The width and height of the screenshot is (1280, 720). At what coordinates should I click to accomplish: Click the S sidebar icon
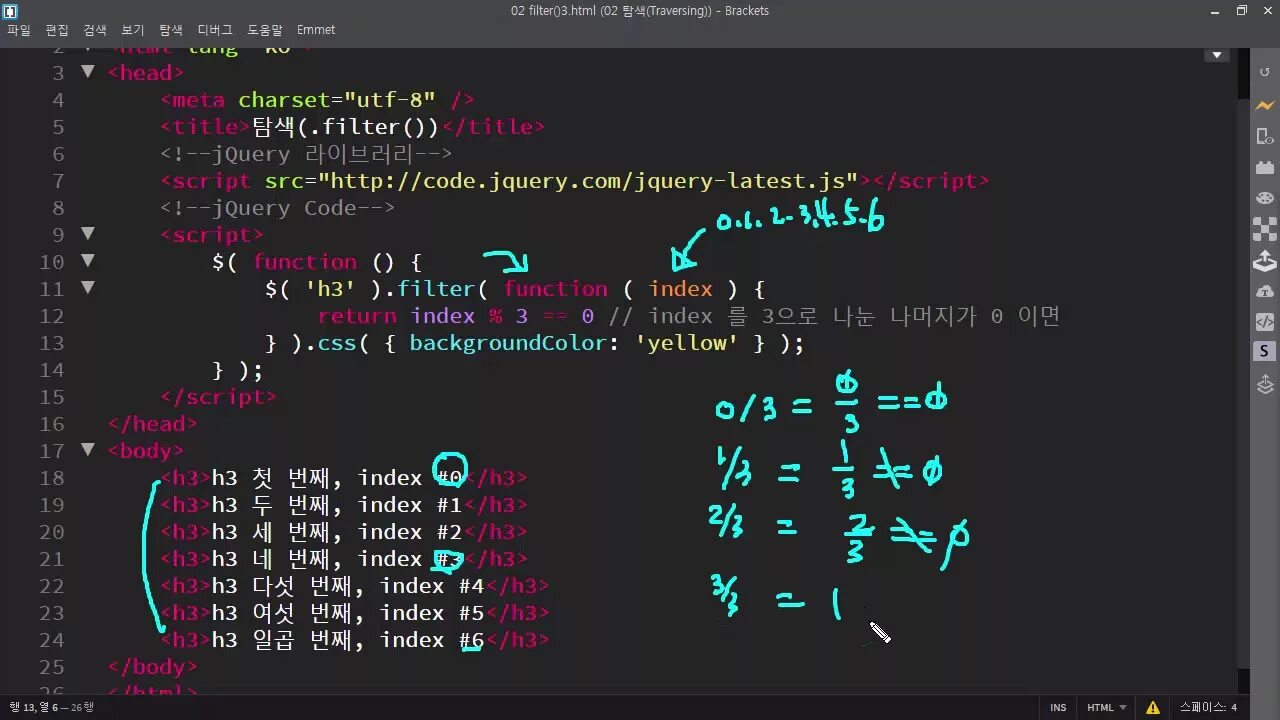(x=1265, y=351)
